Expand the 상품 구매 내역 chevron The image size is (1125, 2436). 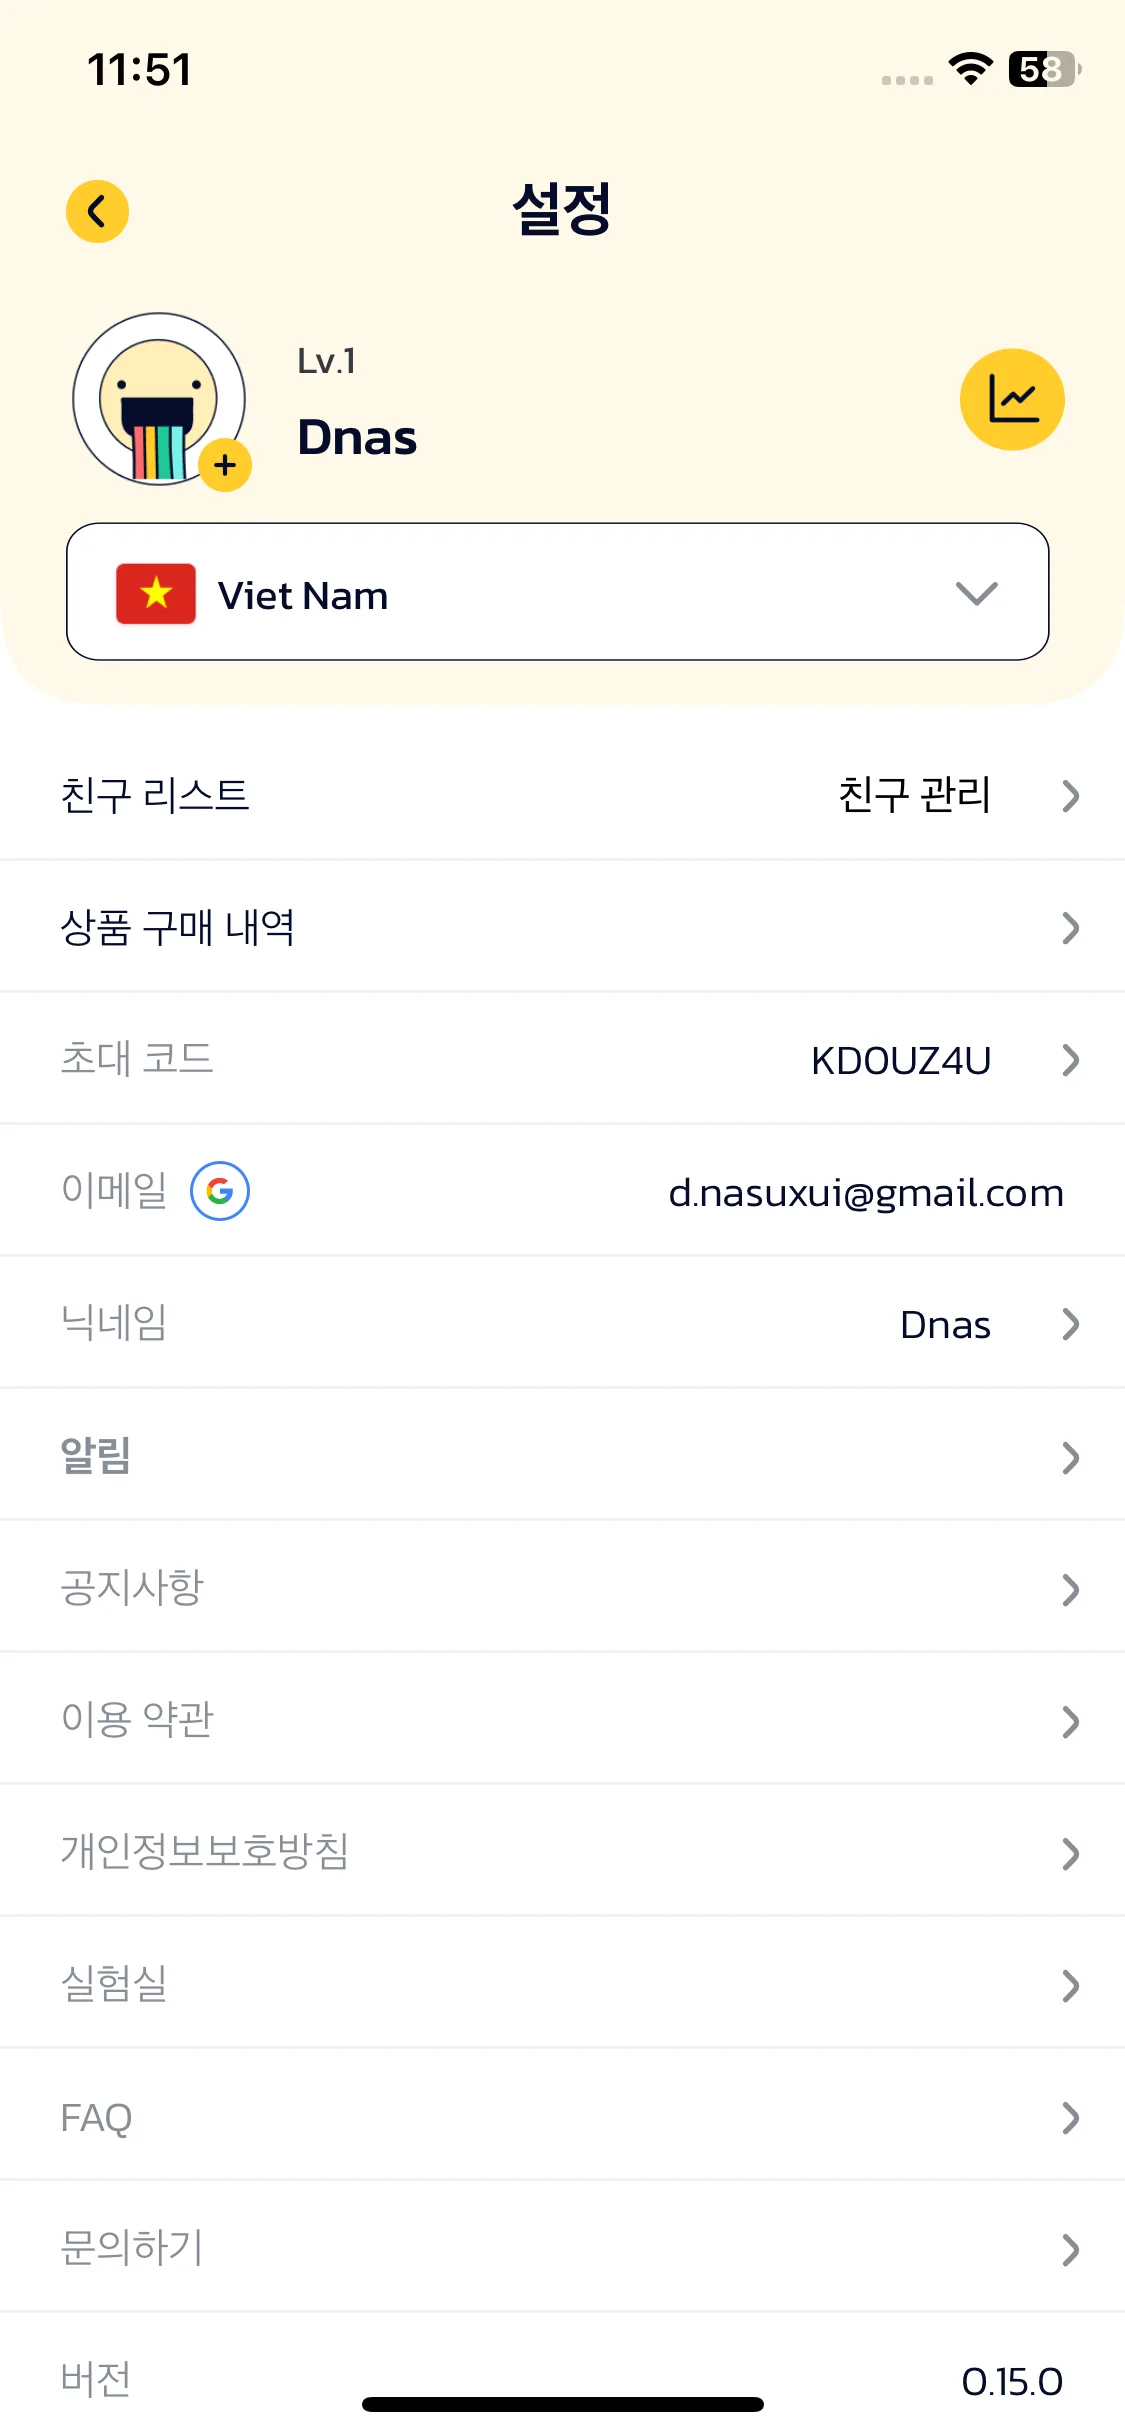point(1070,928)
